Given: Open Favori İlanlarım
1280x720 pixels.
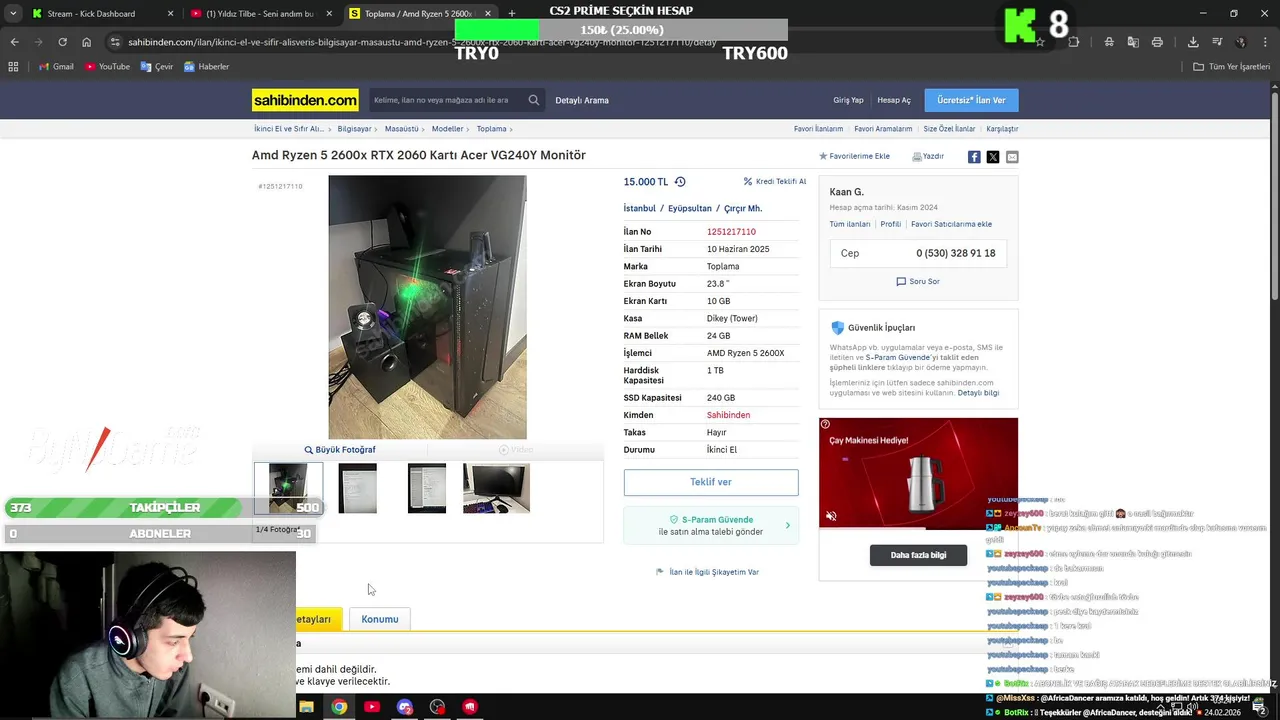Looking at the screenshot, I should [x=818, y=129].
